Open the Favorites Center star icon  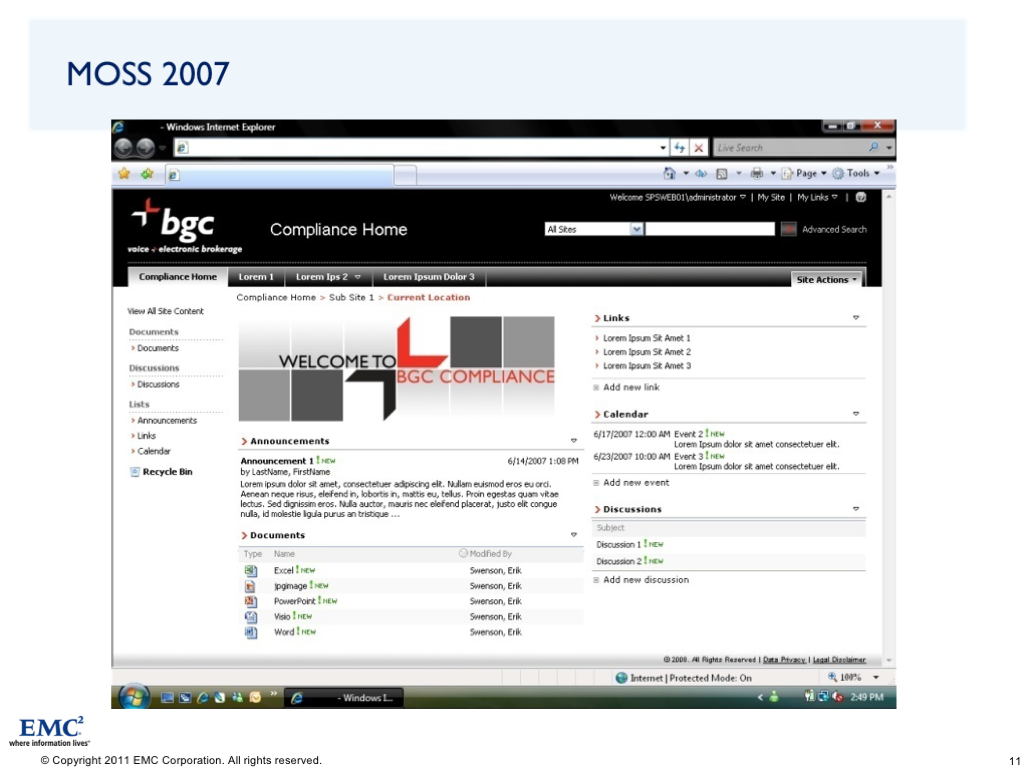(124, 174)
